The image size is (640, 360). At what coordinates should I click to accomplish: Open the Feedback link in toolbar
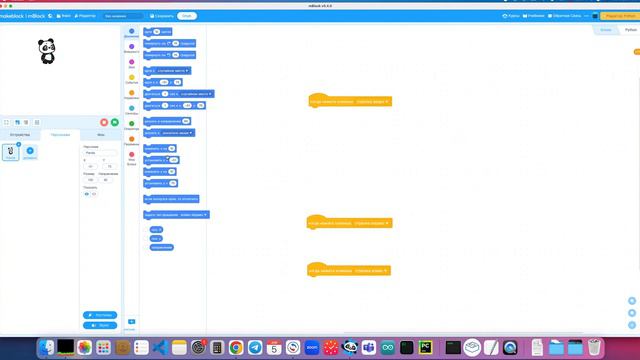(x=564, y=16)
